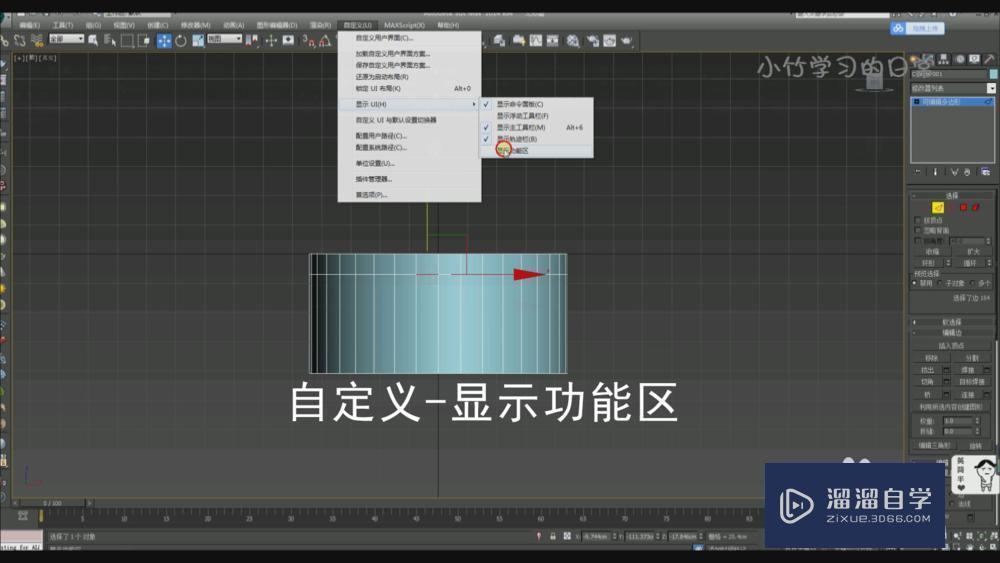
Task: Switch to the Display command panel tab
Action: [x=974, y=59]
